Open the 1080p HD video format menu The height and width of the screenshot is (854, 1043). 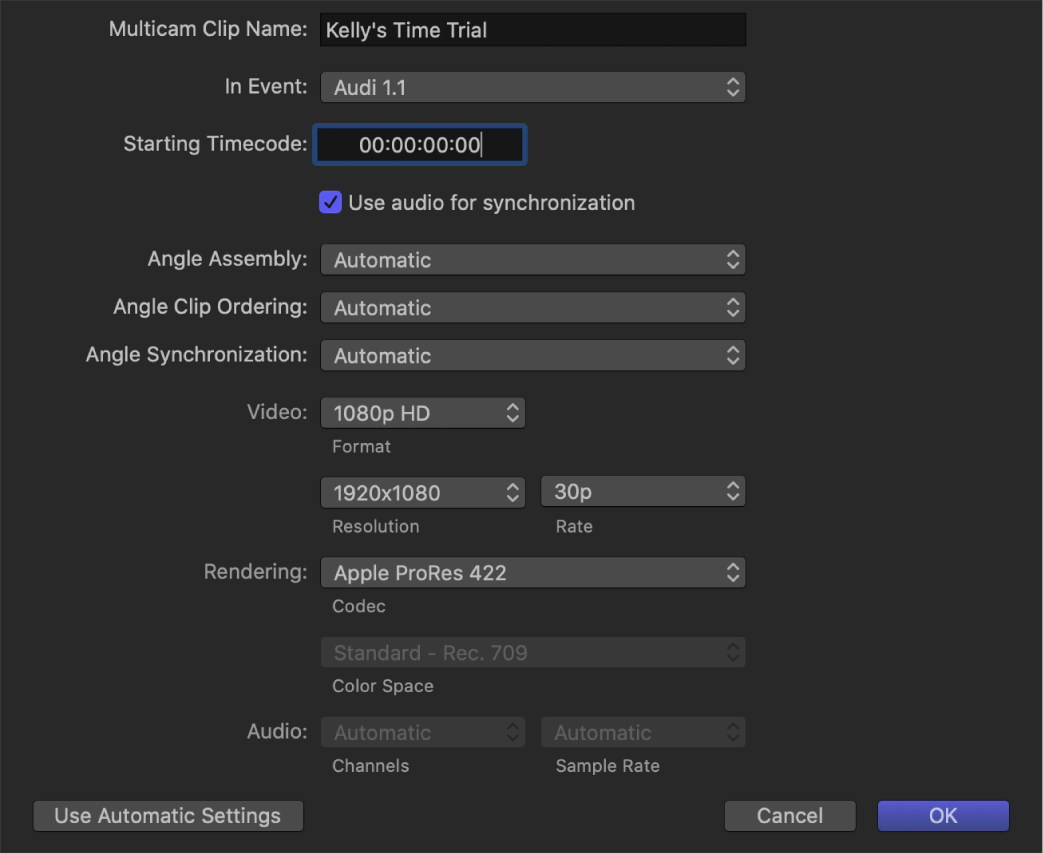[x=422, y=412]
